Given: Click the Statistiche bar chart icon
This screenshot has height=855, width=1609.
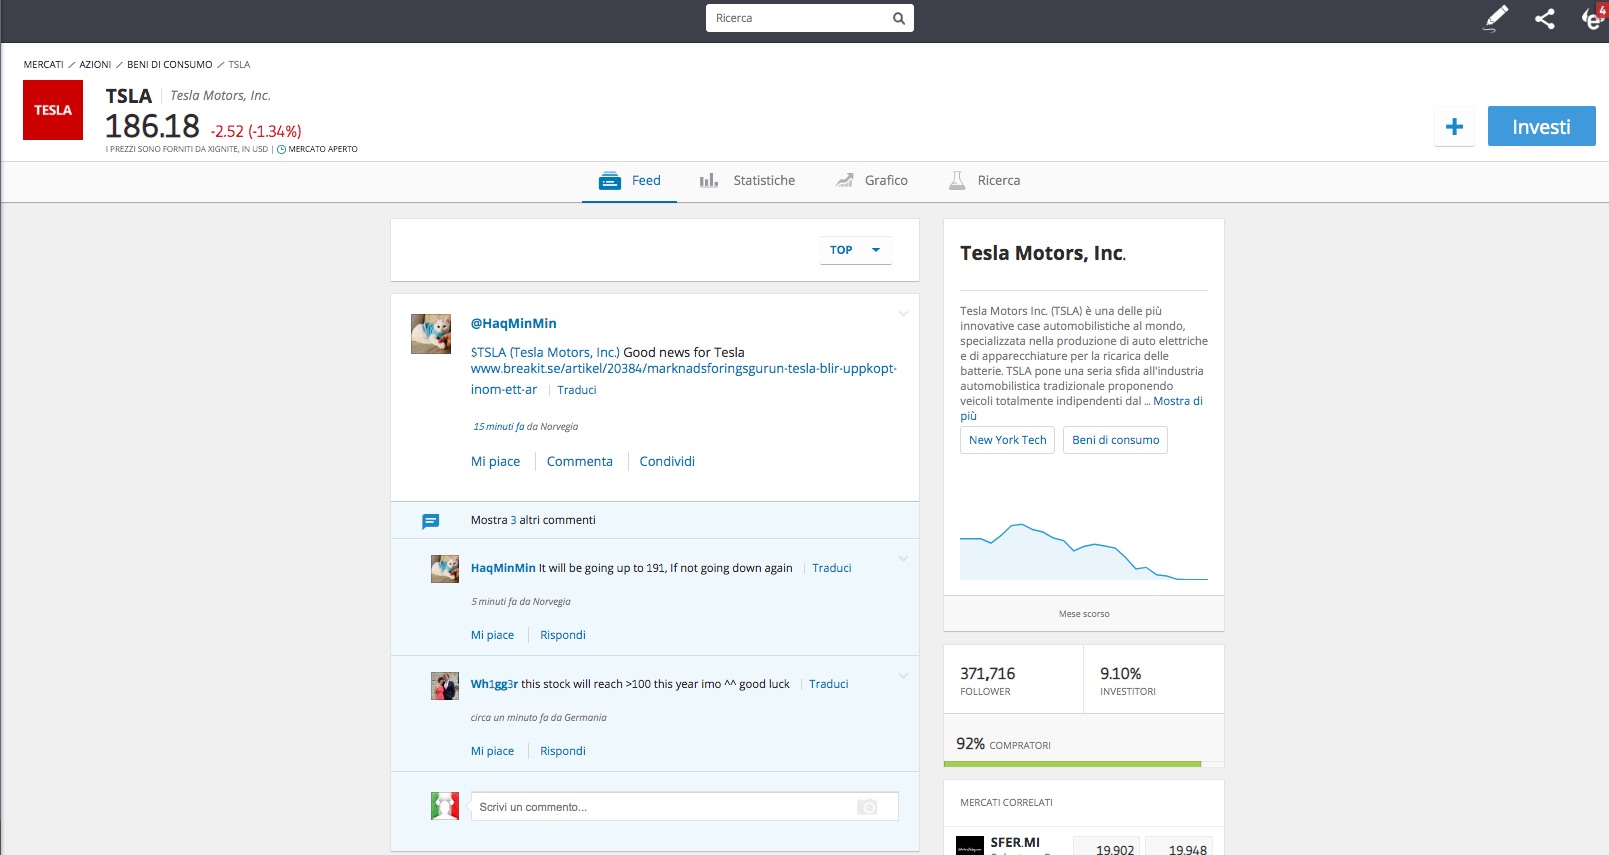Looking at the screenshot, I should coord(709,180).
